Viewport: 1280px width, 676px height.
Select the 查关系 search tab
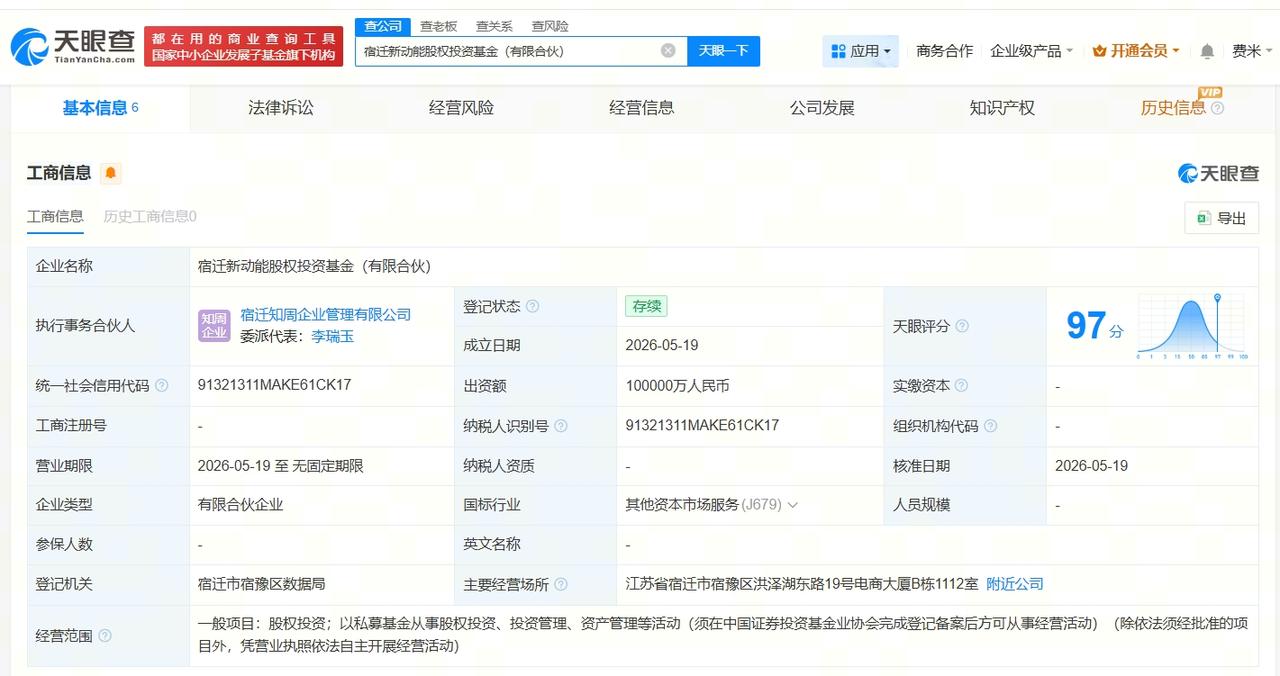(x=494, y=26)
